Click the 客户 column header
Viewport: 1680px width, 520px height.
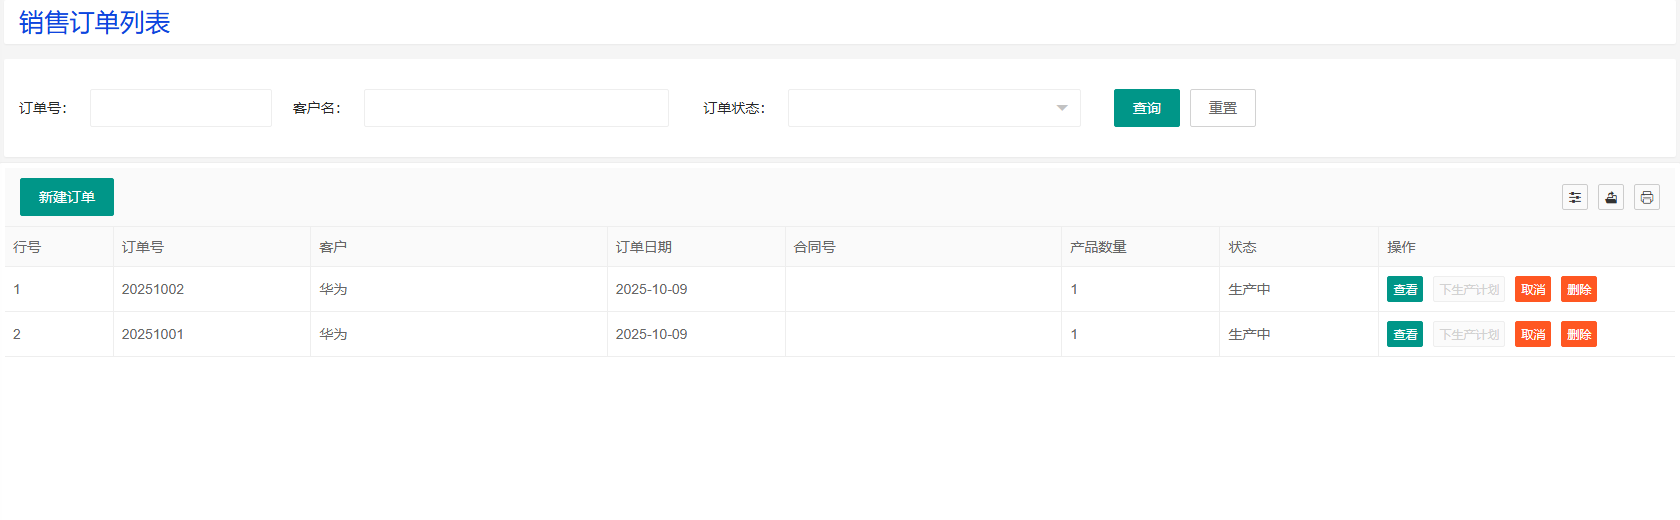coord(333,247)
